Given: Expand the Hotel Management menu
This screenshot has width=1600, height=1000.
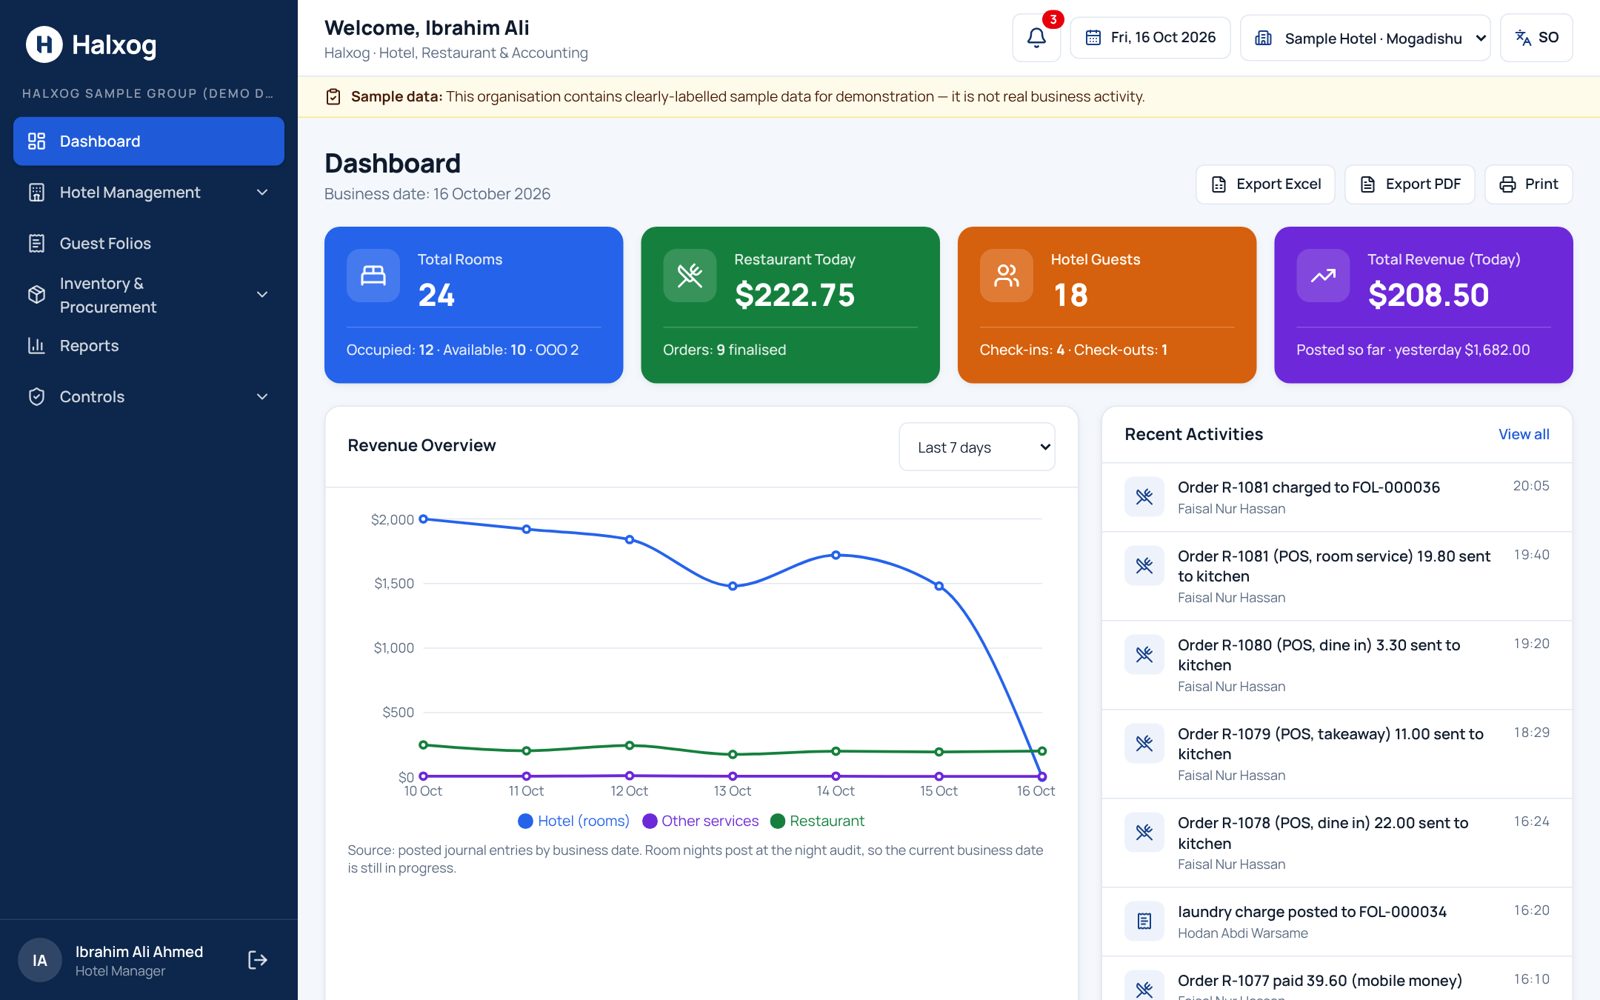Looking at the screenshot, I should [x=148, y=192].
